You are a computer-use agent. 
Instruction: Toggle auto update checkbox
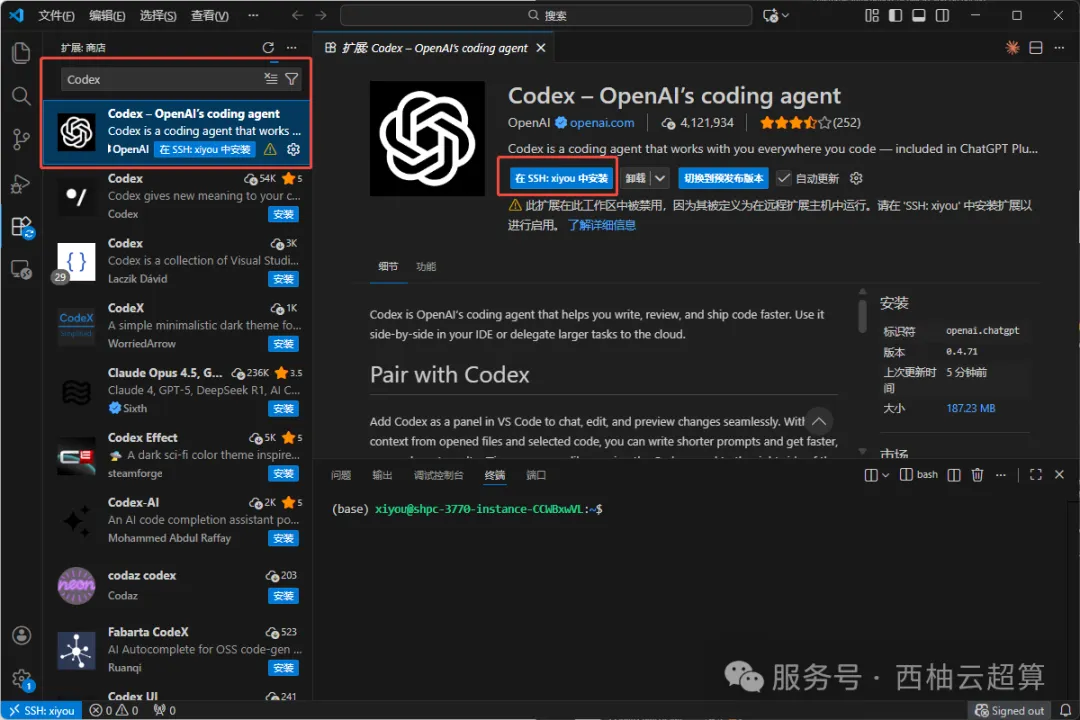[784, 178]
